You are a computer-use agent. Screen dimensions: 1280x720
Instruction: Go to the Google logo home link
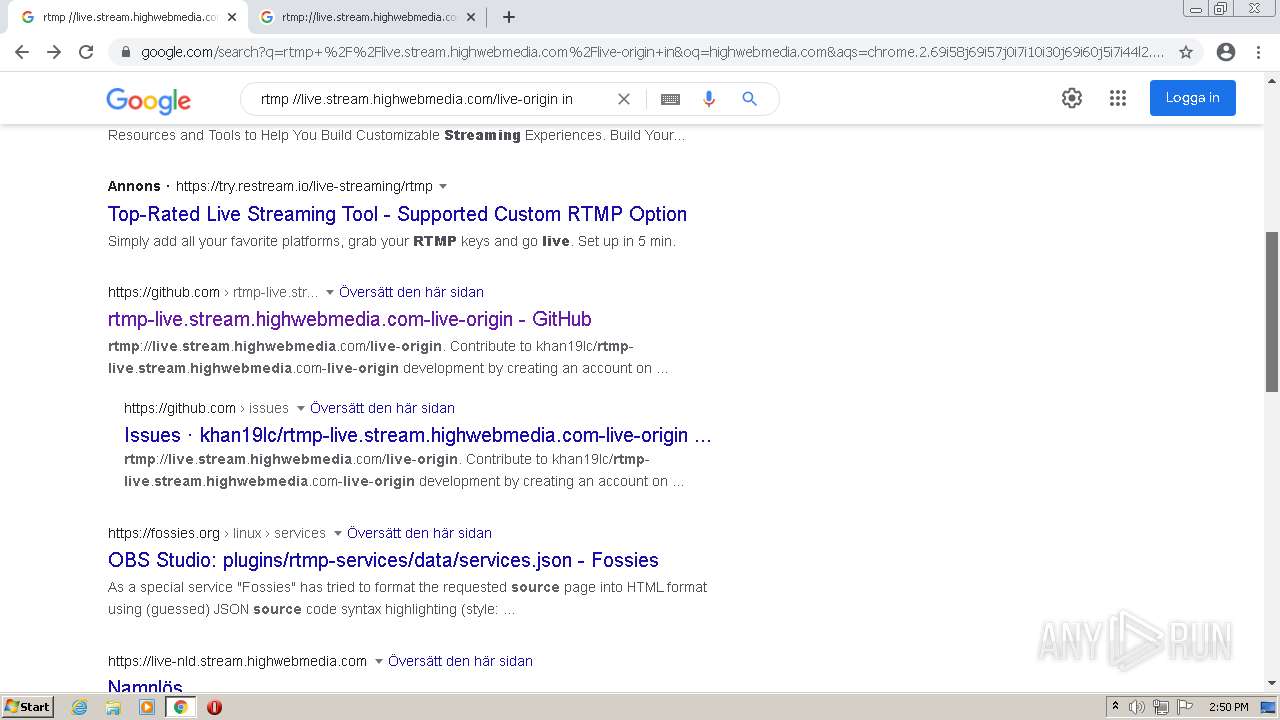[x=148, y=100]
